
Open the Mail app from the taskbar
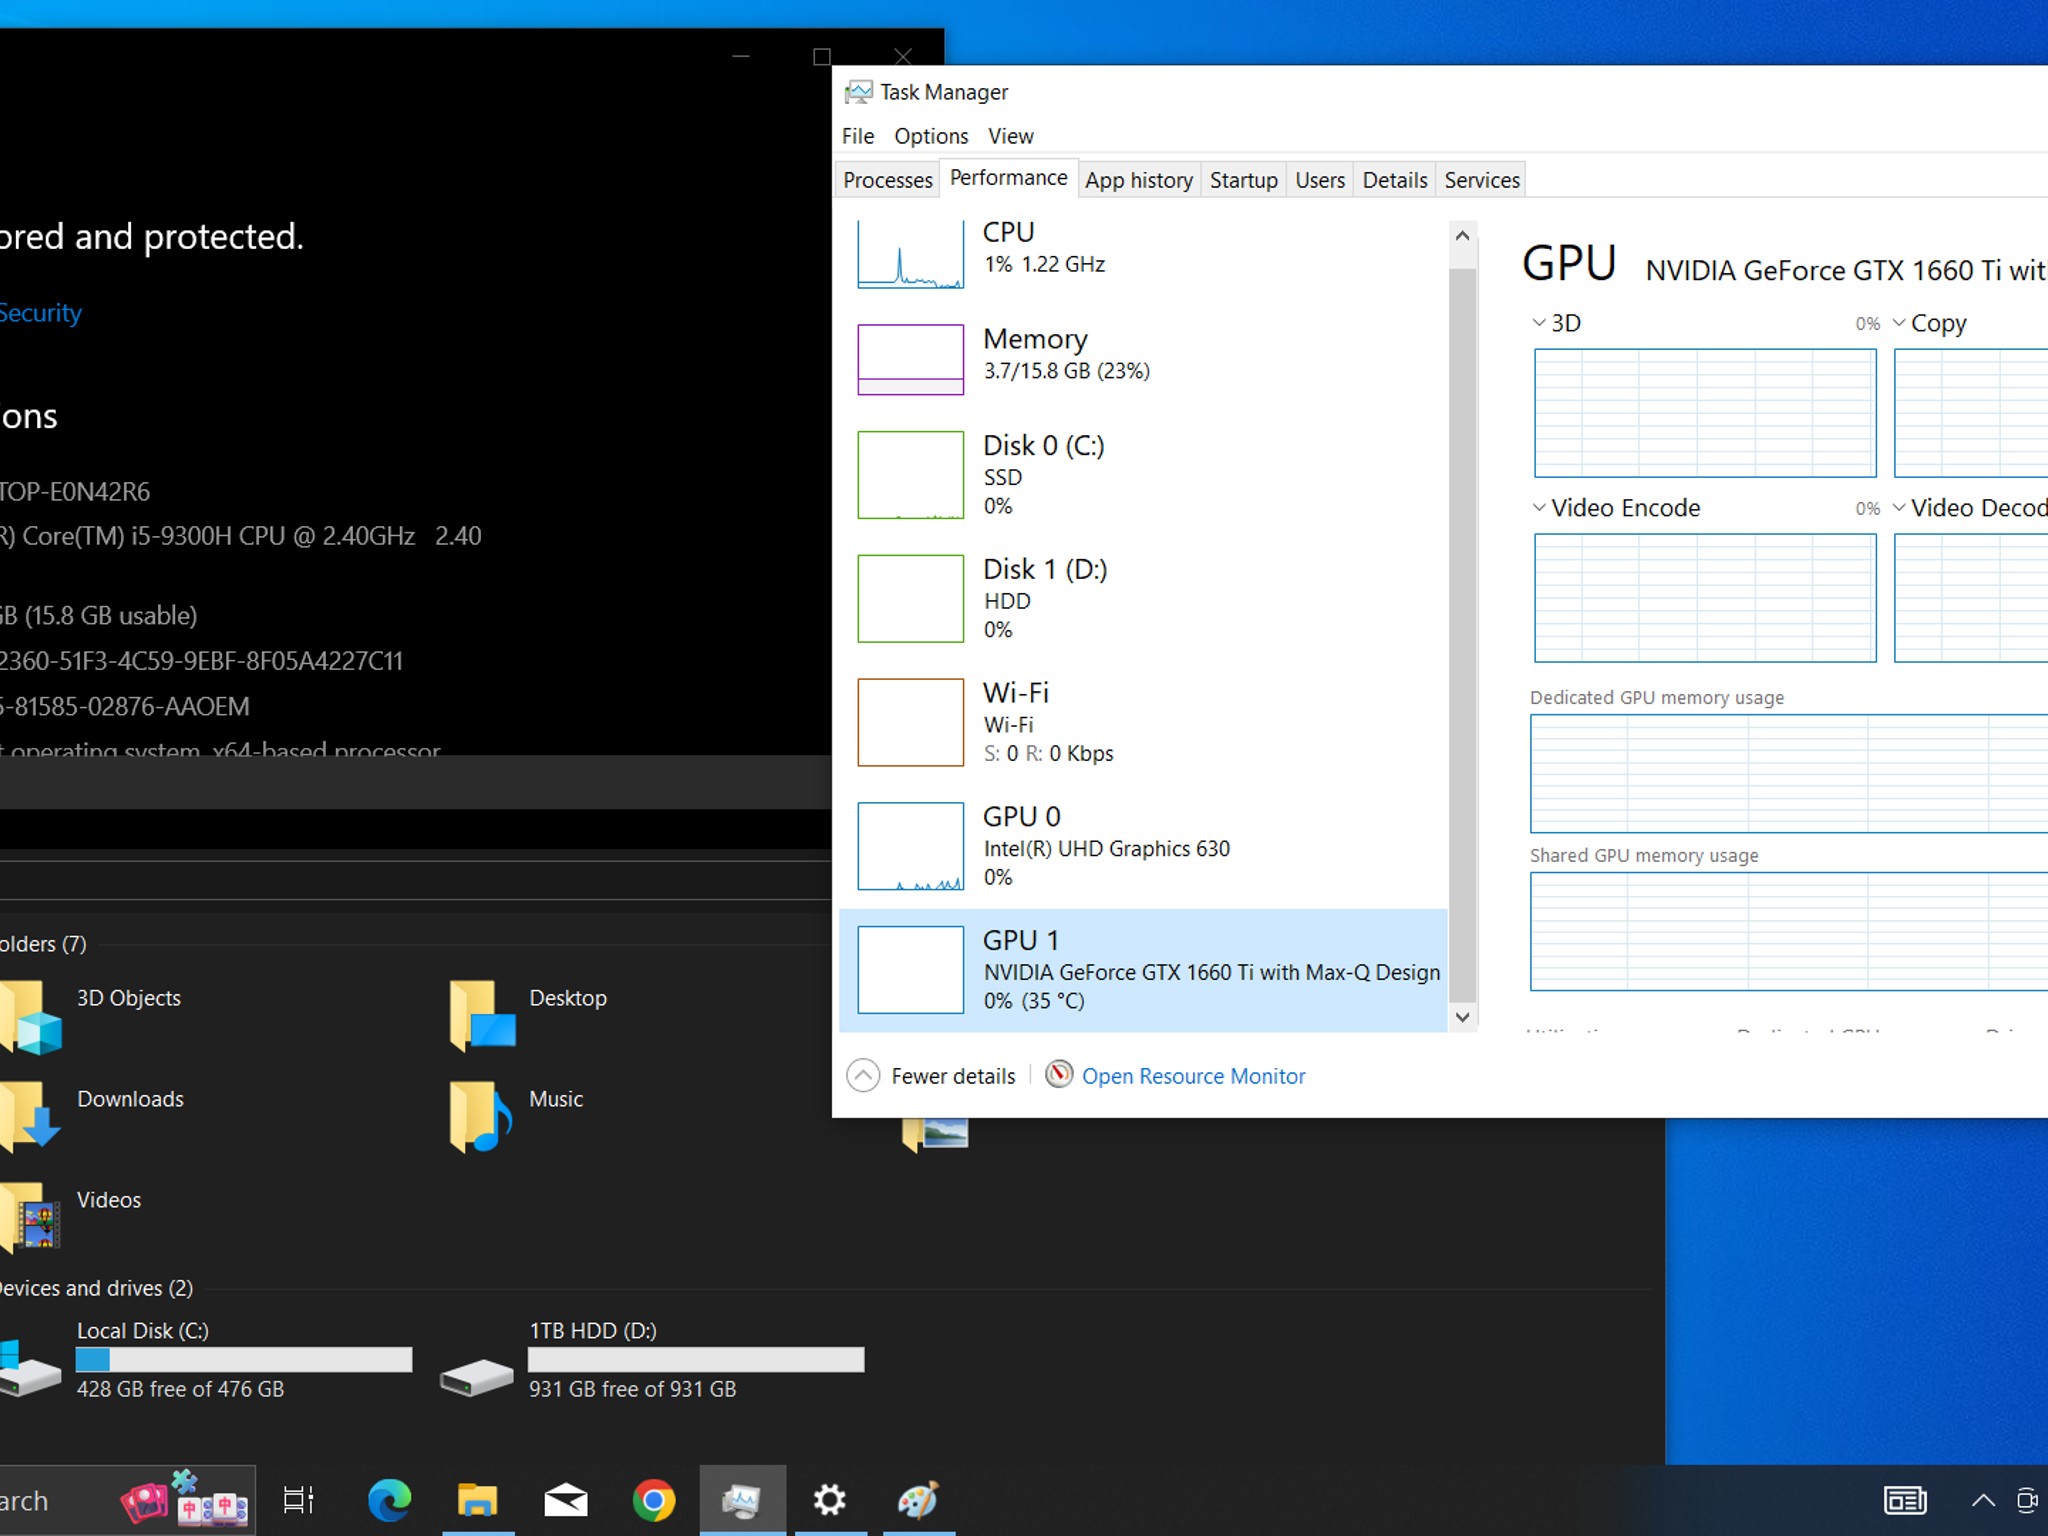[566, 1501]
